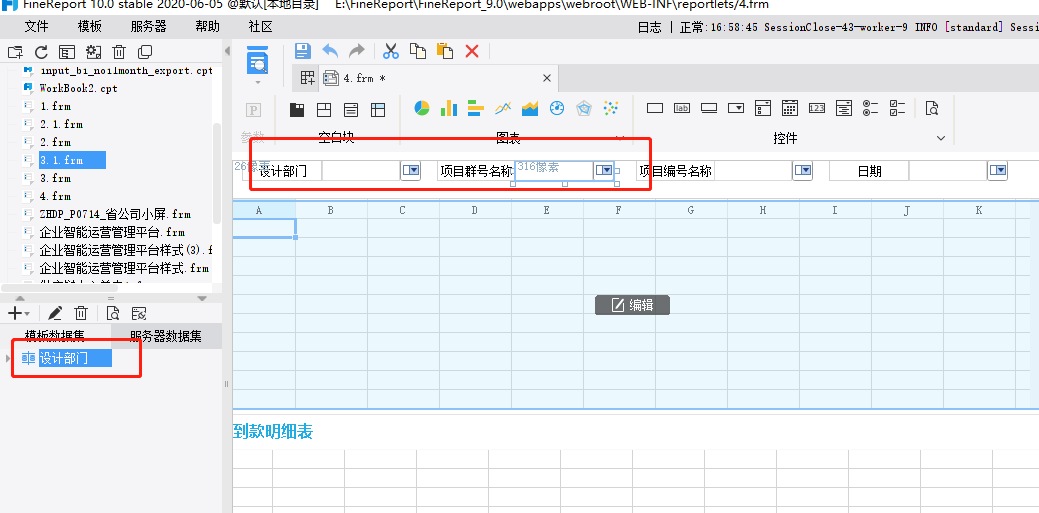
Task: Click the 编辑 button on the report block
Action: point(632,305)
